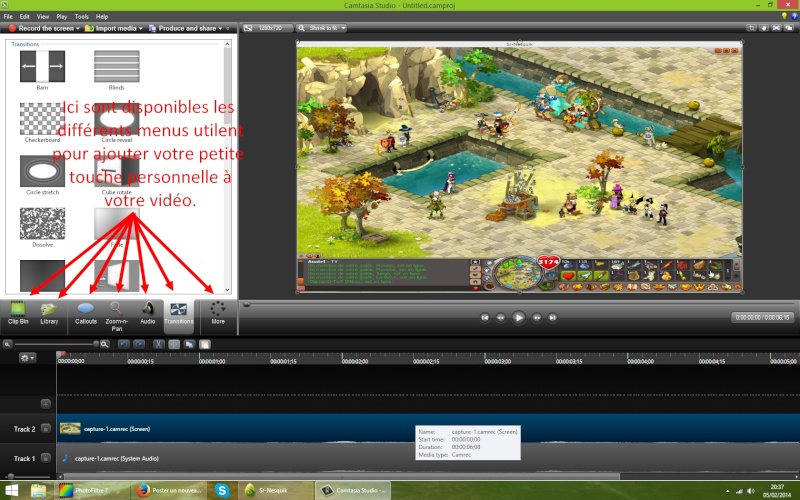Zoom out the timeline with small magnifier
The image size is (800, 500).
click(7, 344)
